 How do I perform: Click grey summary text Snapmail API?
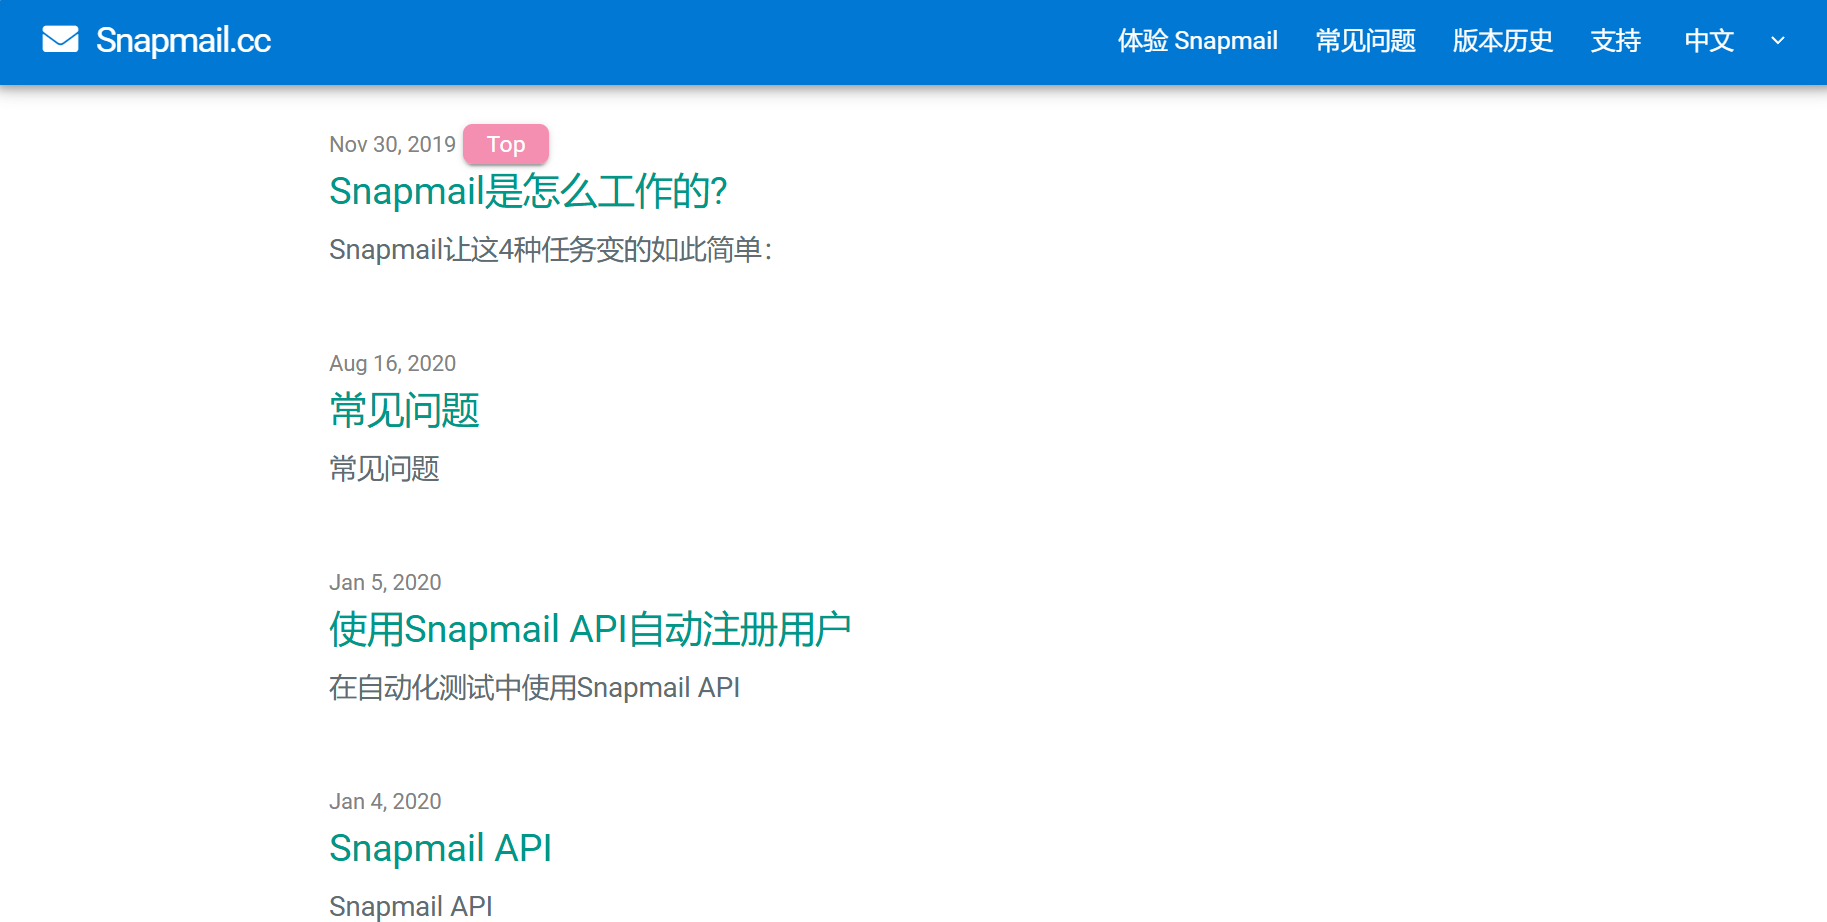[x=411, y=906]
